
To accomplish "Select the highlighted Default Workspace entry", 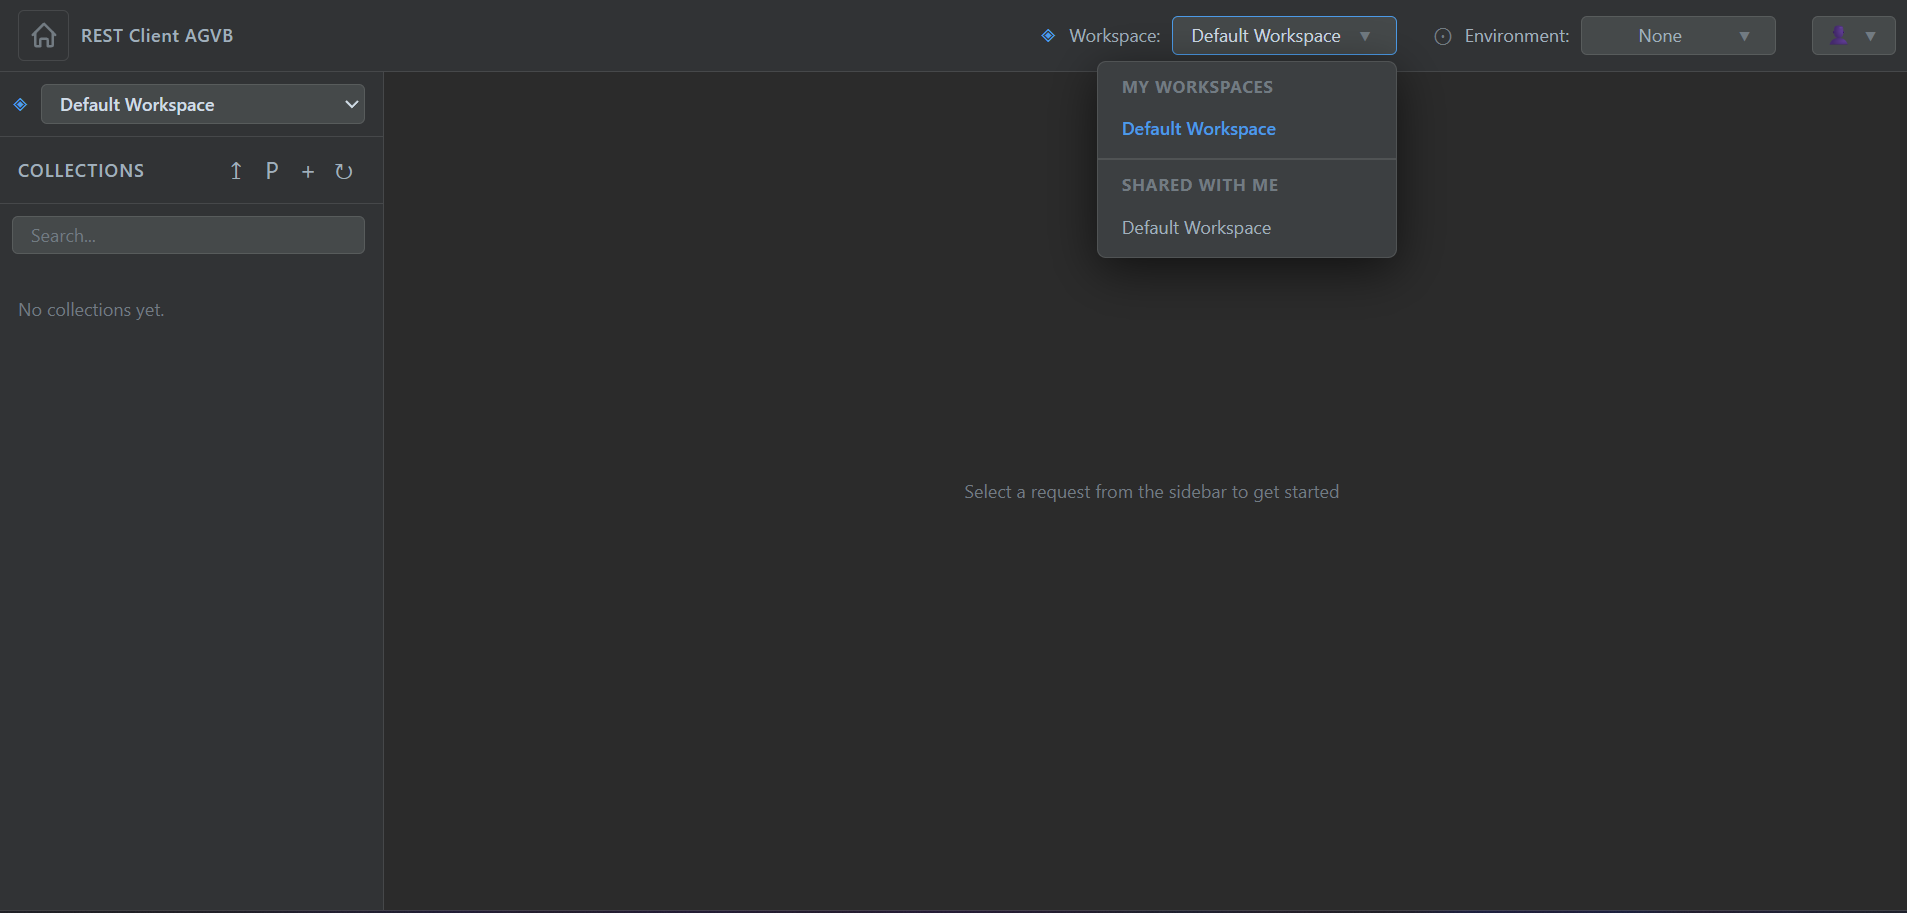I will 1198,128.
